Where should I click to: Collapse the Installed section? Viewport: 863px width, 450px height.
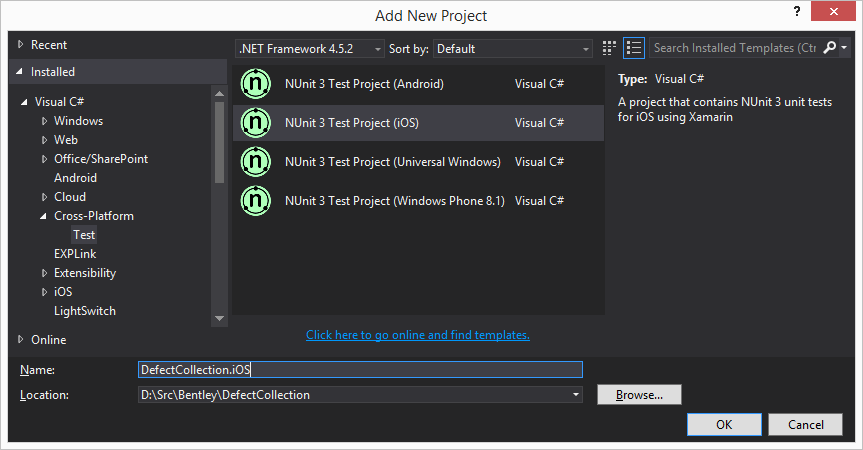tap(20, 72)
